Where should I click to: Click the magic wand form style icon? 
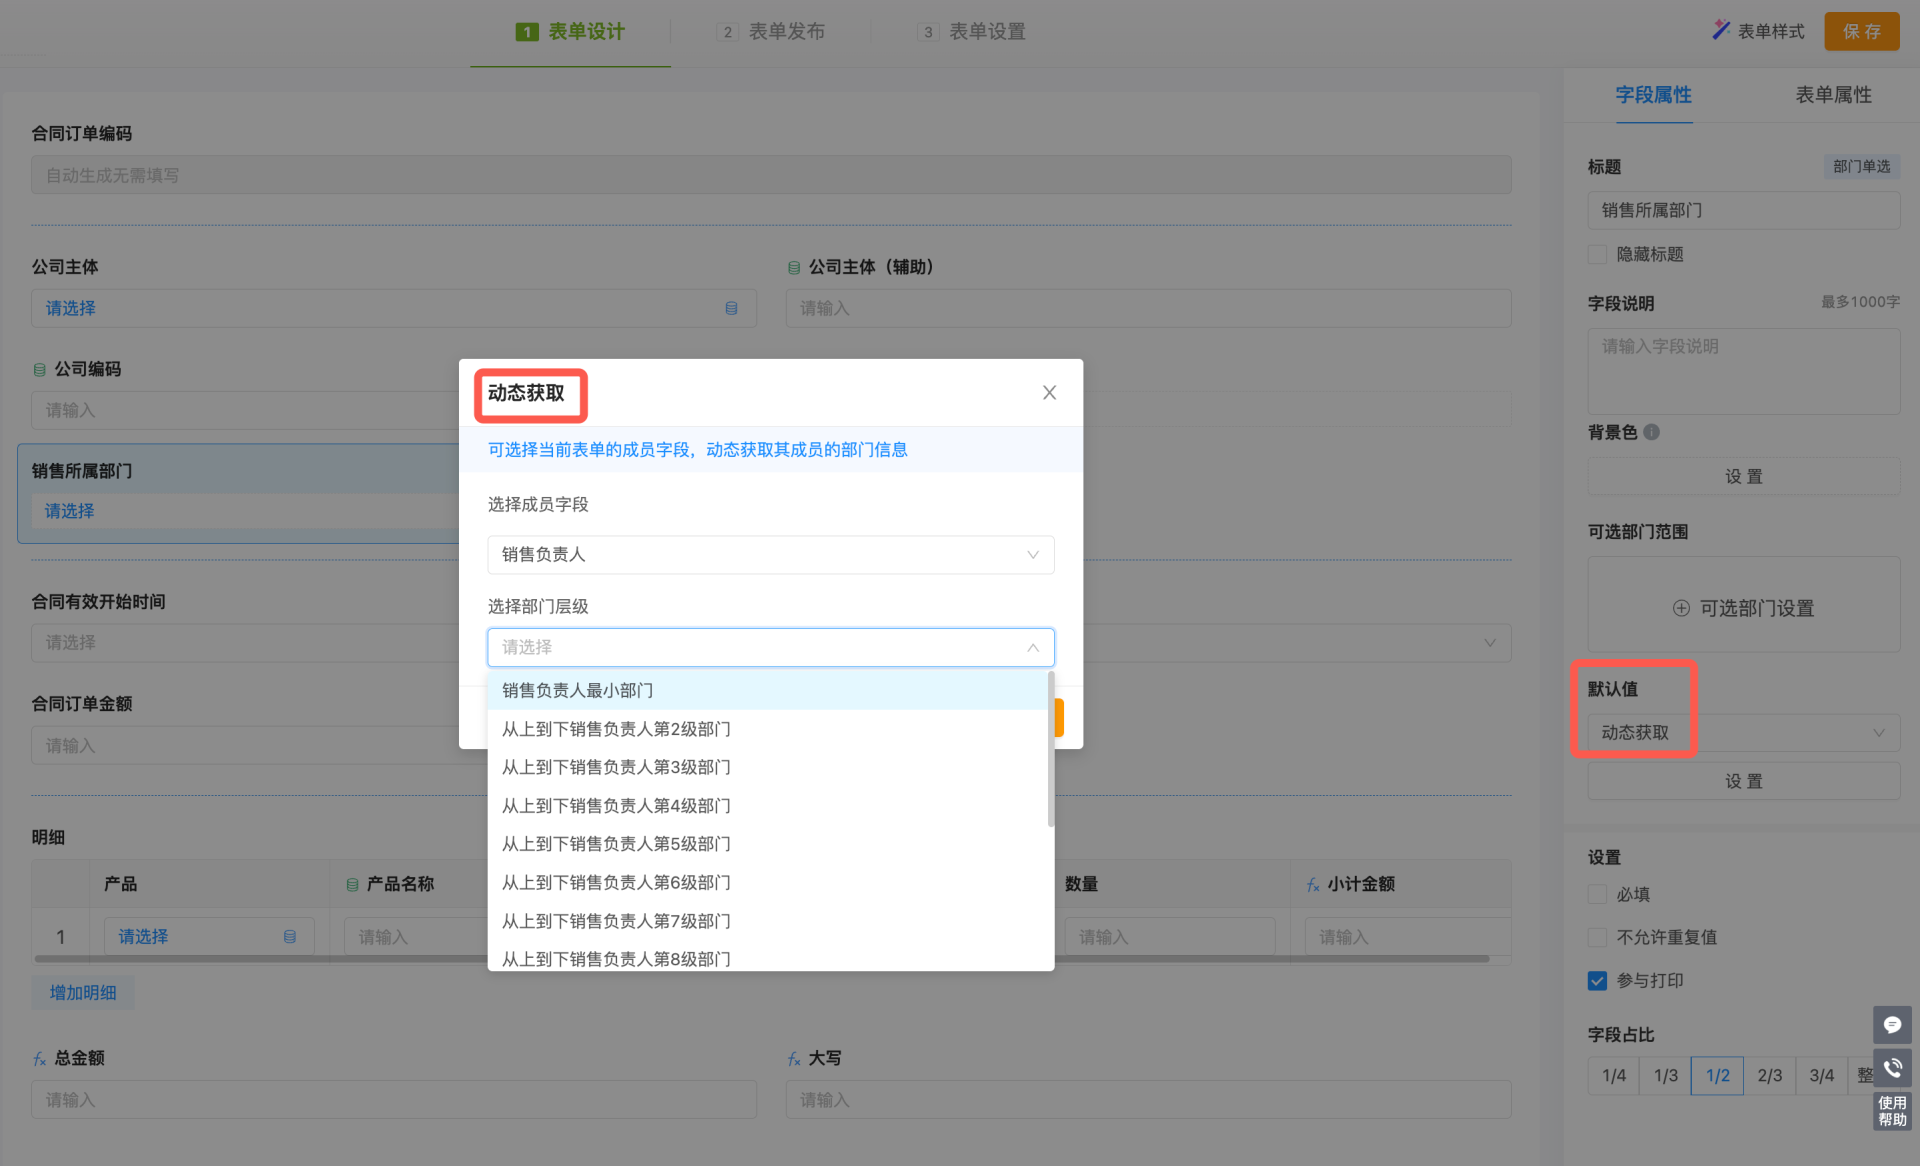coord(1720,30)
